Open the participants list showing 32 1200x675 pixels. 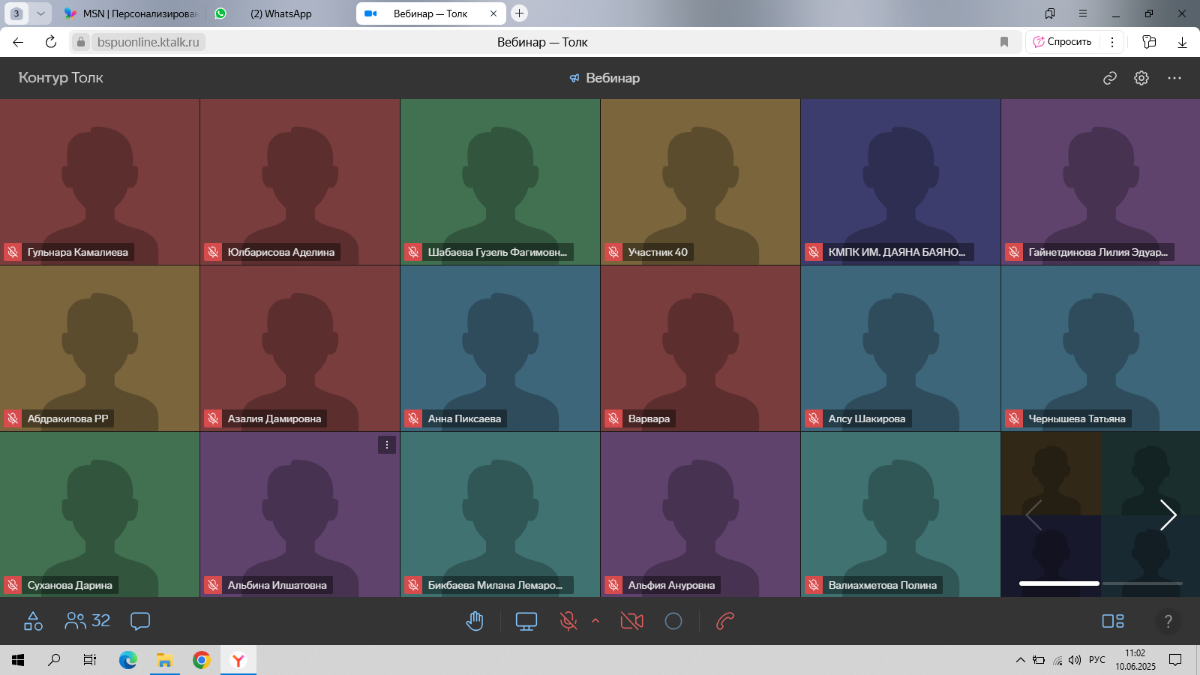[x=87, y=621]
